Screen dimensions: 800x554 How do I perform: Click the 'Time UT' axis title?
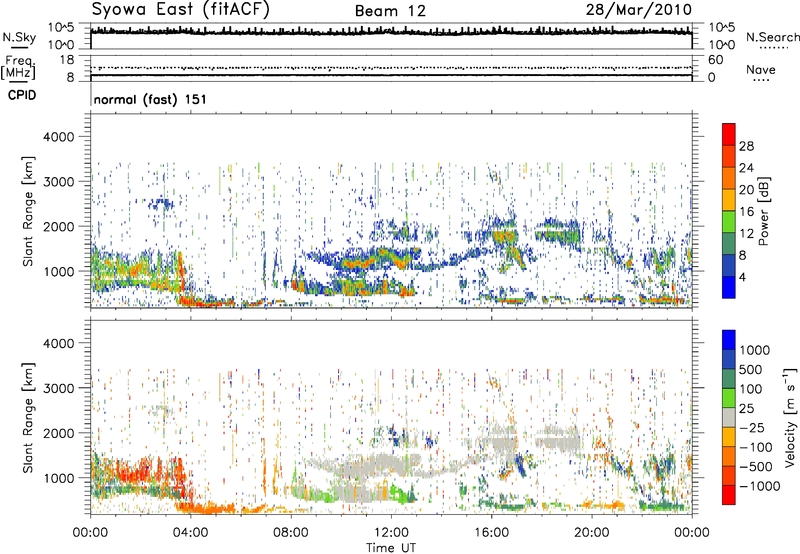[391, 548]
